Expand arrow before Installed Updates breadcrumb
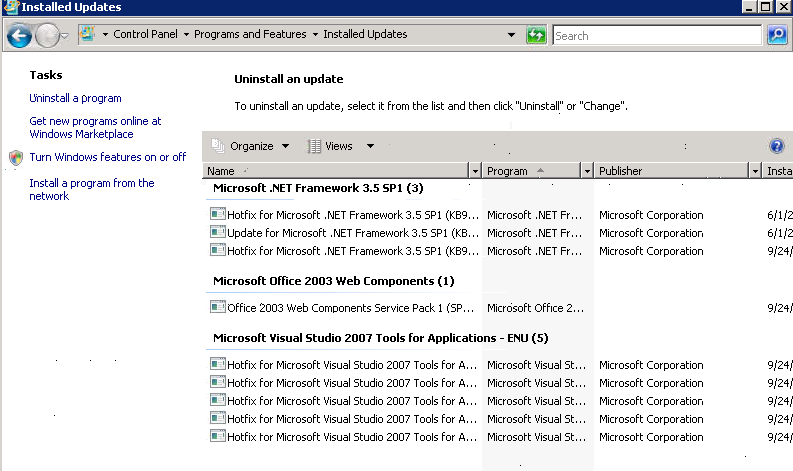793x471 pixels. [315, 34]
